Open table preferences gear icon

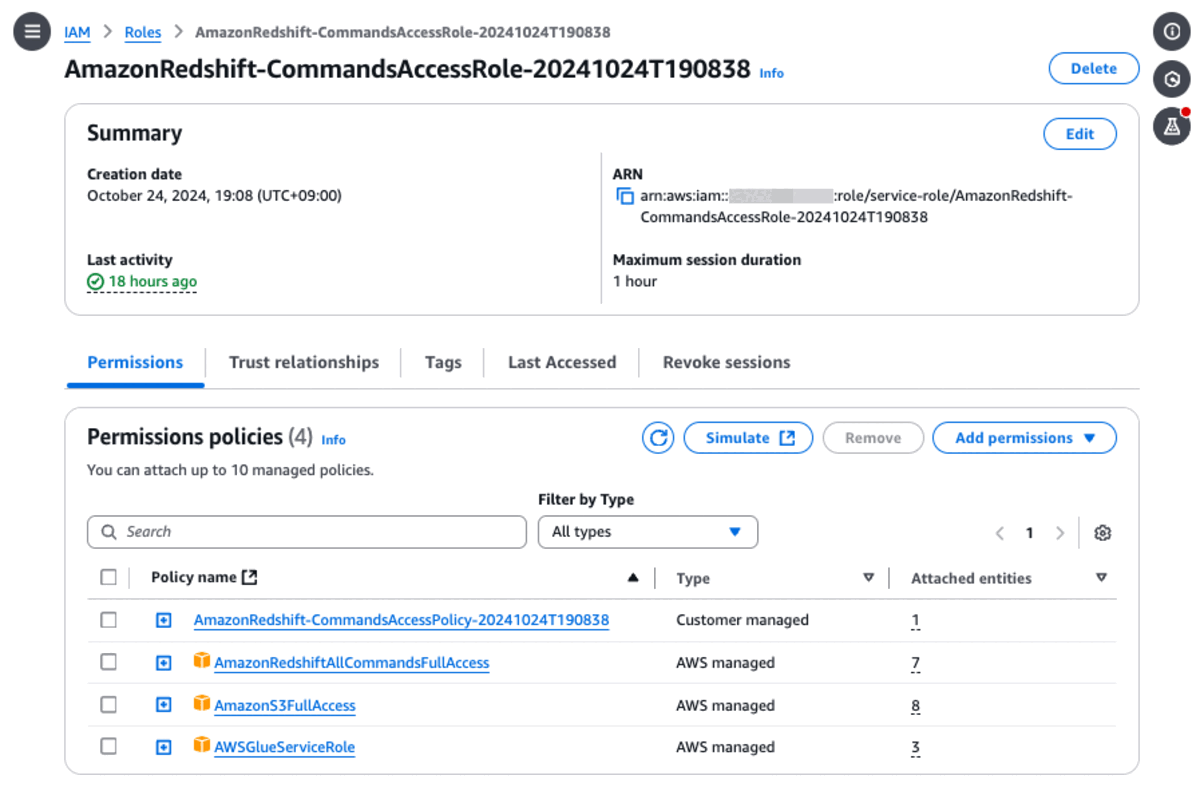click(1102, 533)
